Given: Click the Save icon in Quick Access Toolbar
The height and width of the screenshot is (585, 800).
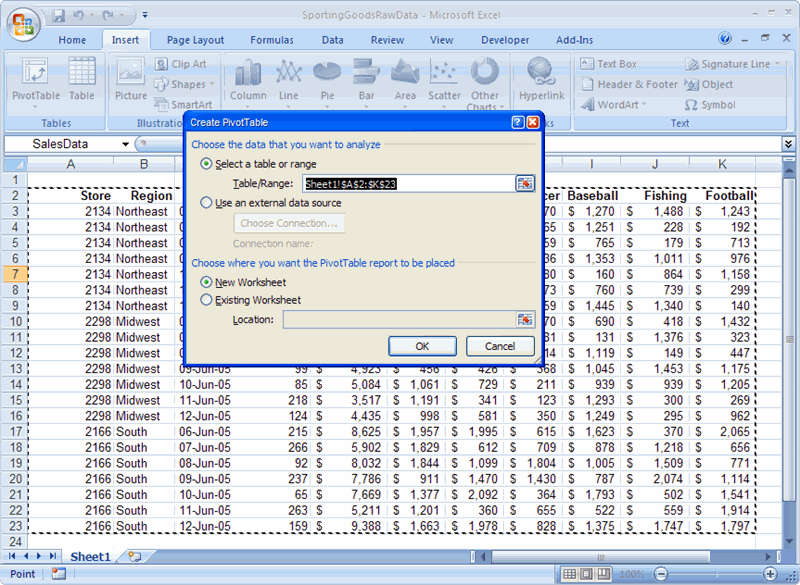Looking at the screenshot, I should tap(59, 16).
